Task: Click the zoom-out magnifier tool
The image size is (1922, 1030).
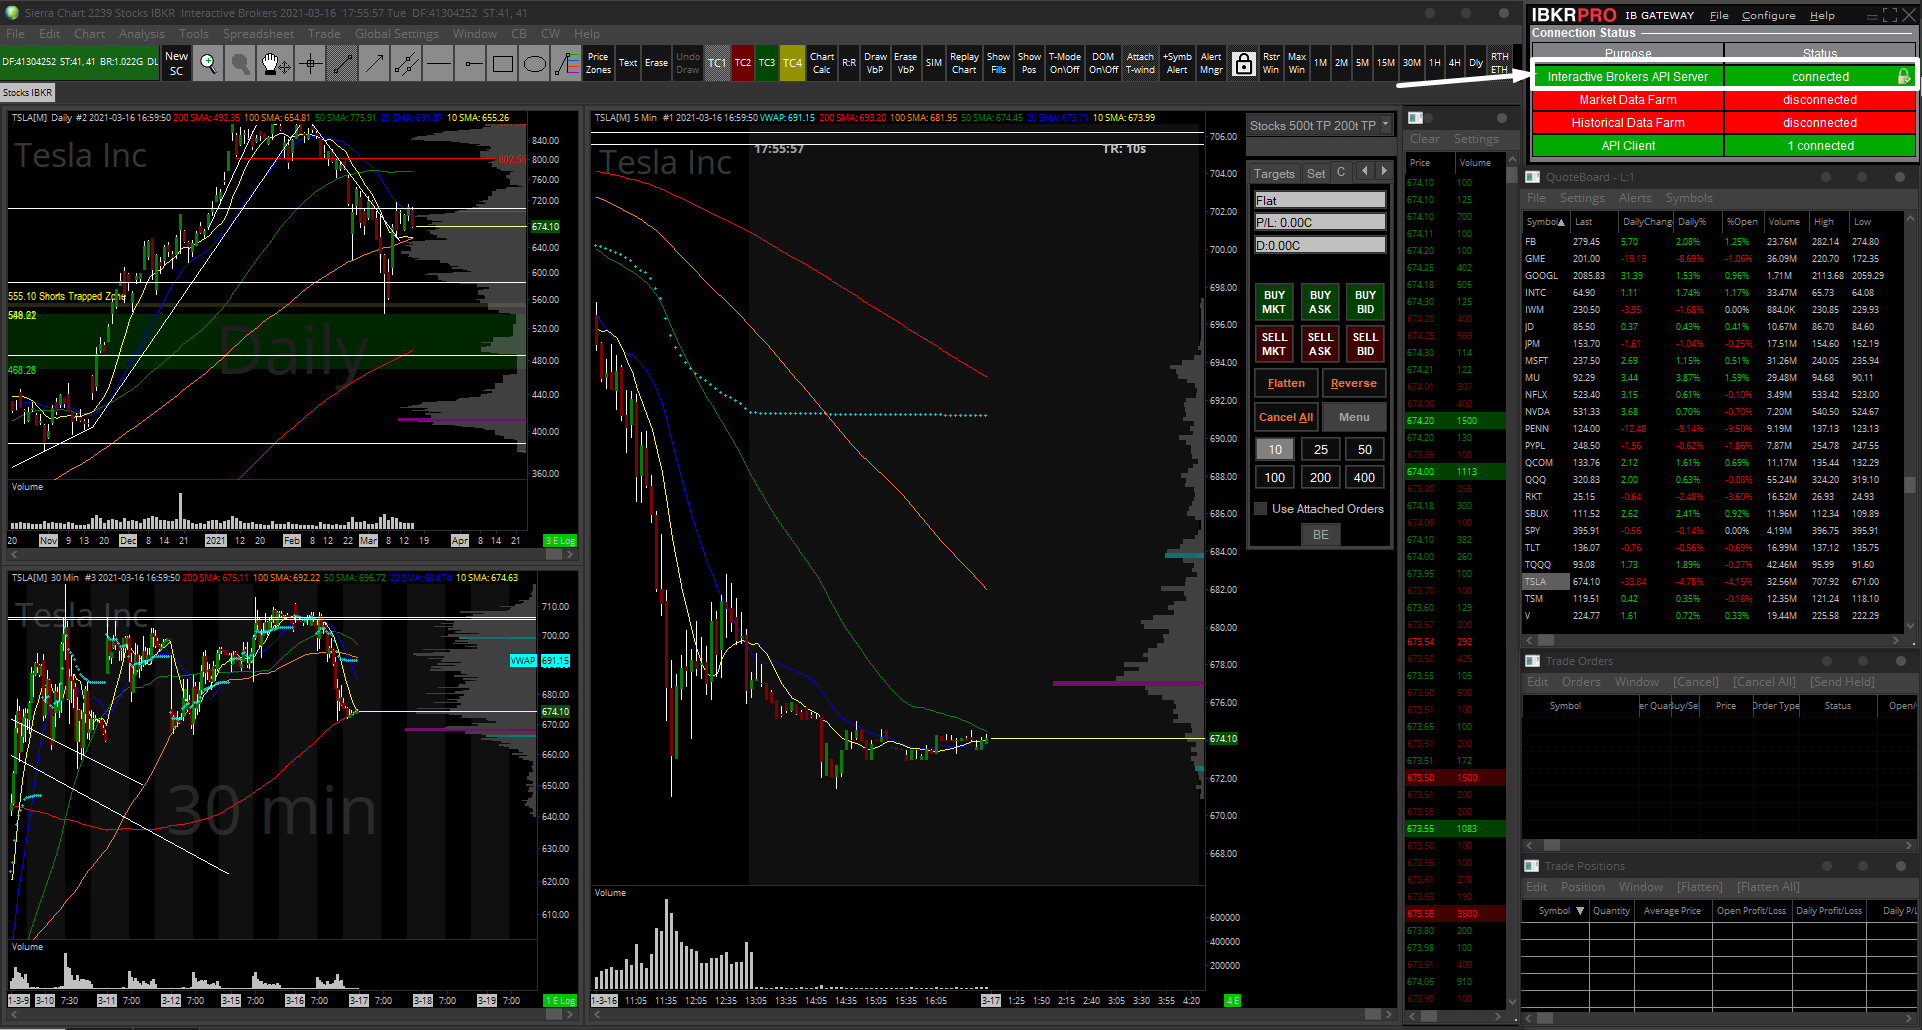Action: tap(241, 64)
